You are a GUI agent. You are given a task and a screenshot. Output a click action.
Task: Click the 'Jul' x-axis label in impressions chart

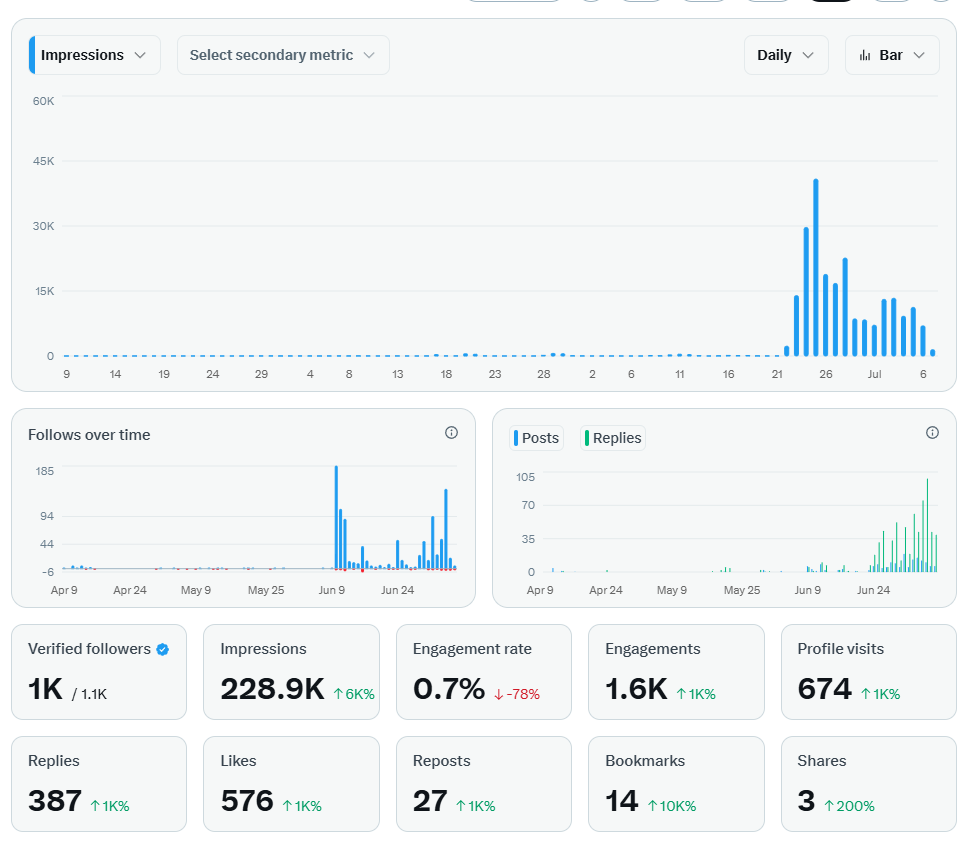tap(874, 374)
